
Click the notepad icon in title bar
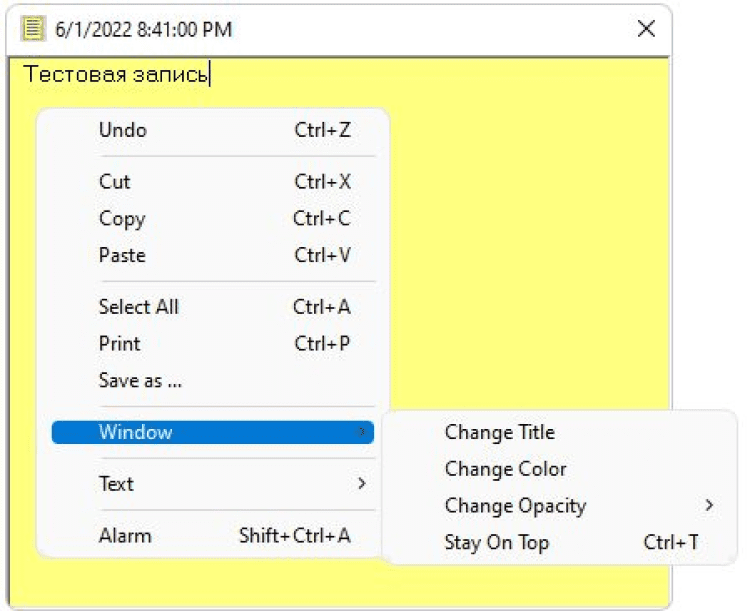[33, 29]
